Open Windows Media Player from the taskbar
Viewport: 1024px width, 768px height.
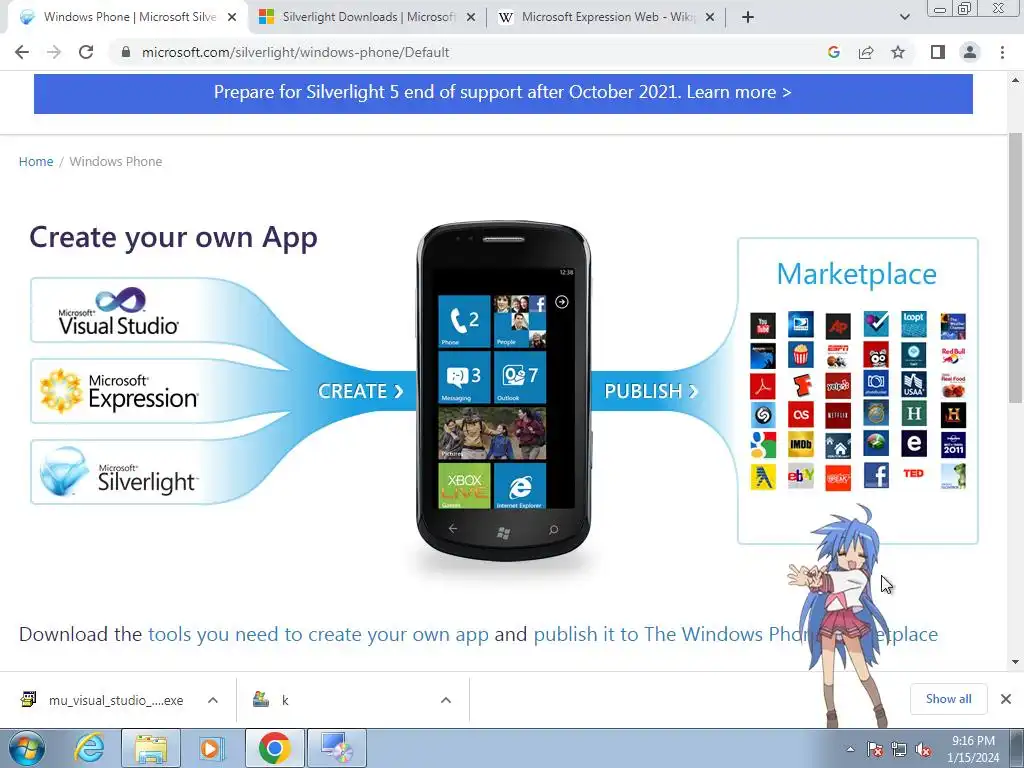pos(212,748)
